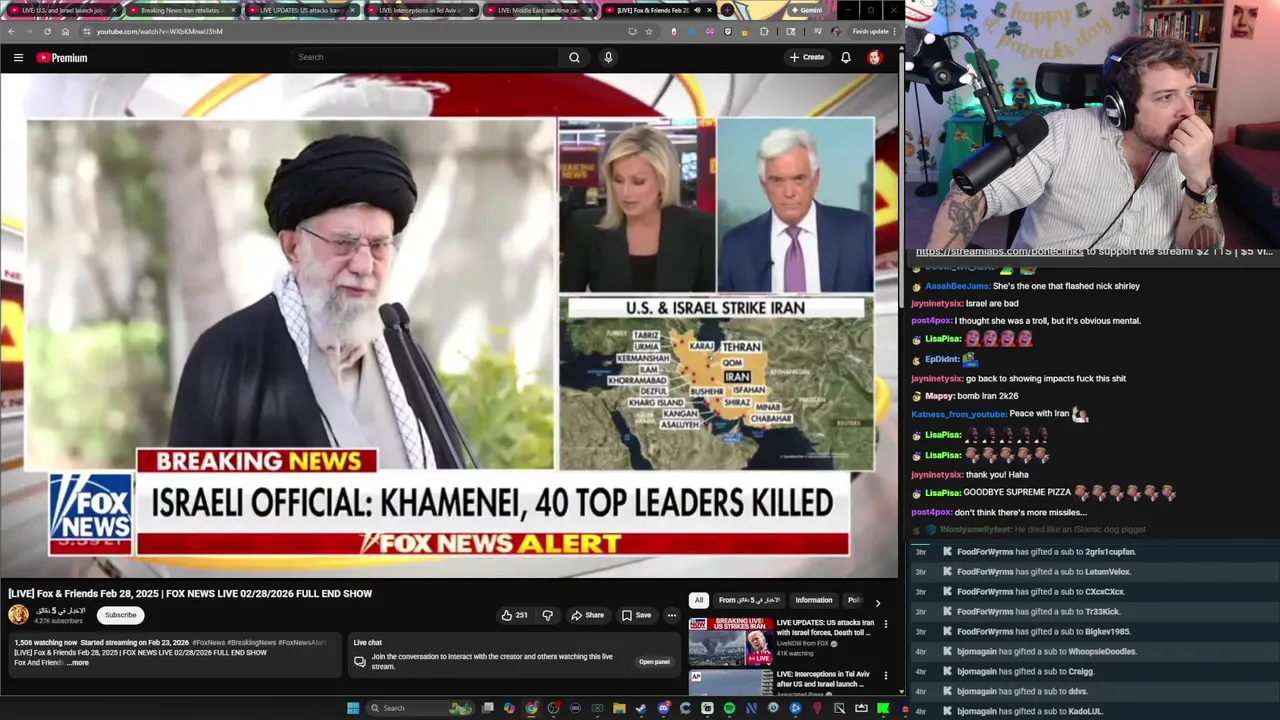Image resolution: width=1280 pixels, height=720 pixels.
Task: Open Spotify from the taskbar
Action: [x=729, y=708]
